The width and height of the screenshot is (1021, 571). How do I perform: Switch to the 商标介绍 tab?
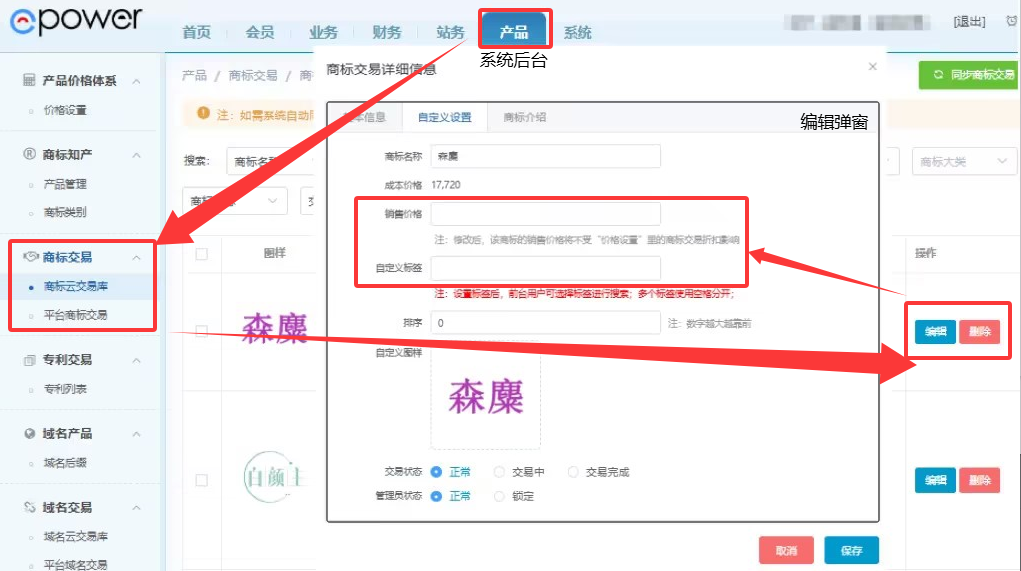[525, 117]
